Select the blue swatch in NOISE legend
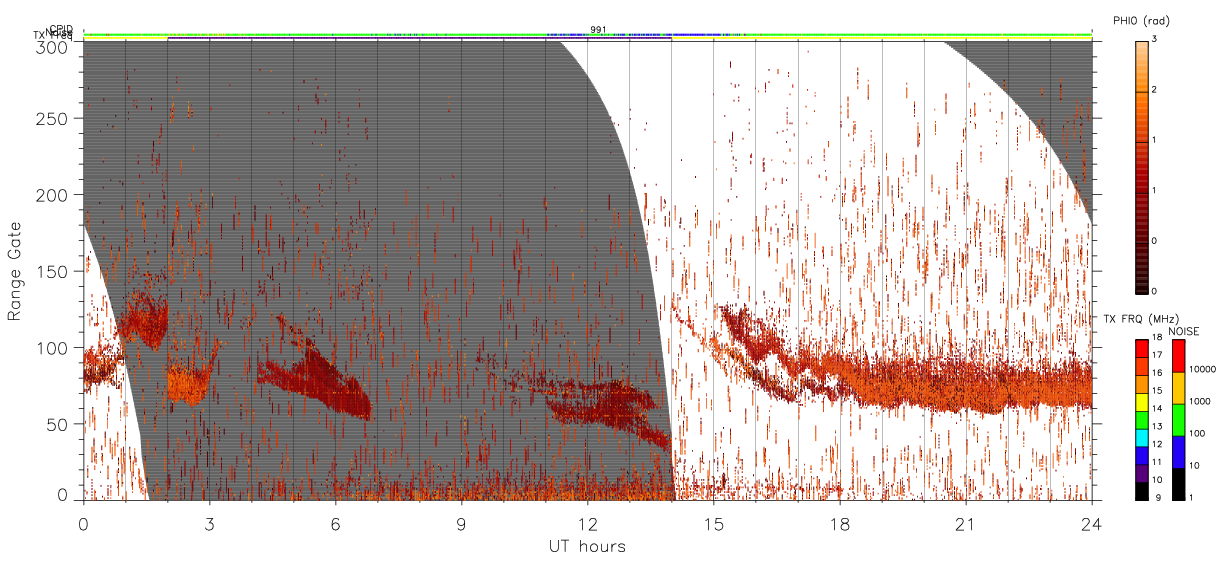 click(1179, 452)
